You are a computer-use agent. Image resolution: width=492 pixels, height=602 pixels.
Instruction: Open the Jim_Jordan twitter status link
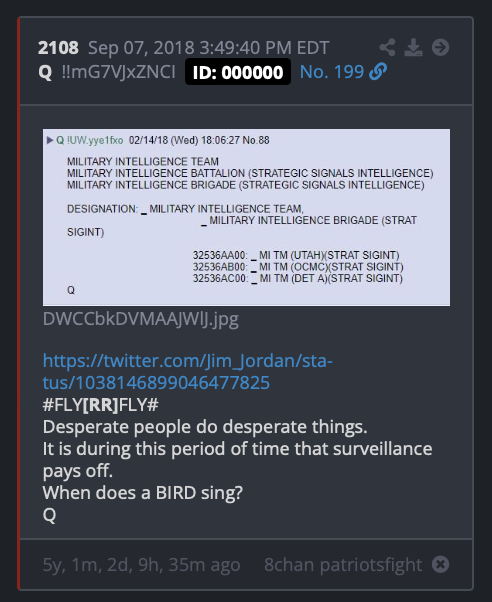[x=187, y=372]
